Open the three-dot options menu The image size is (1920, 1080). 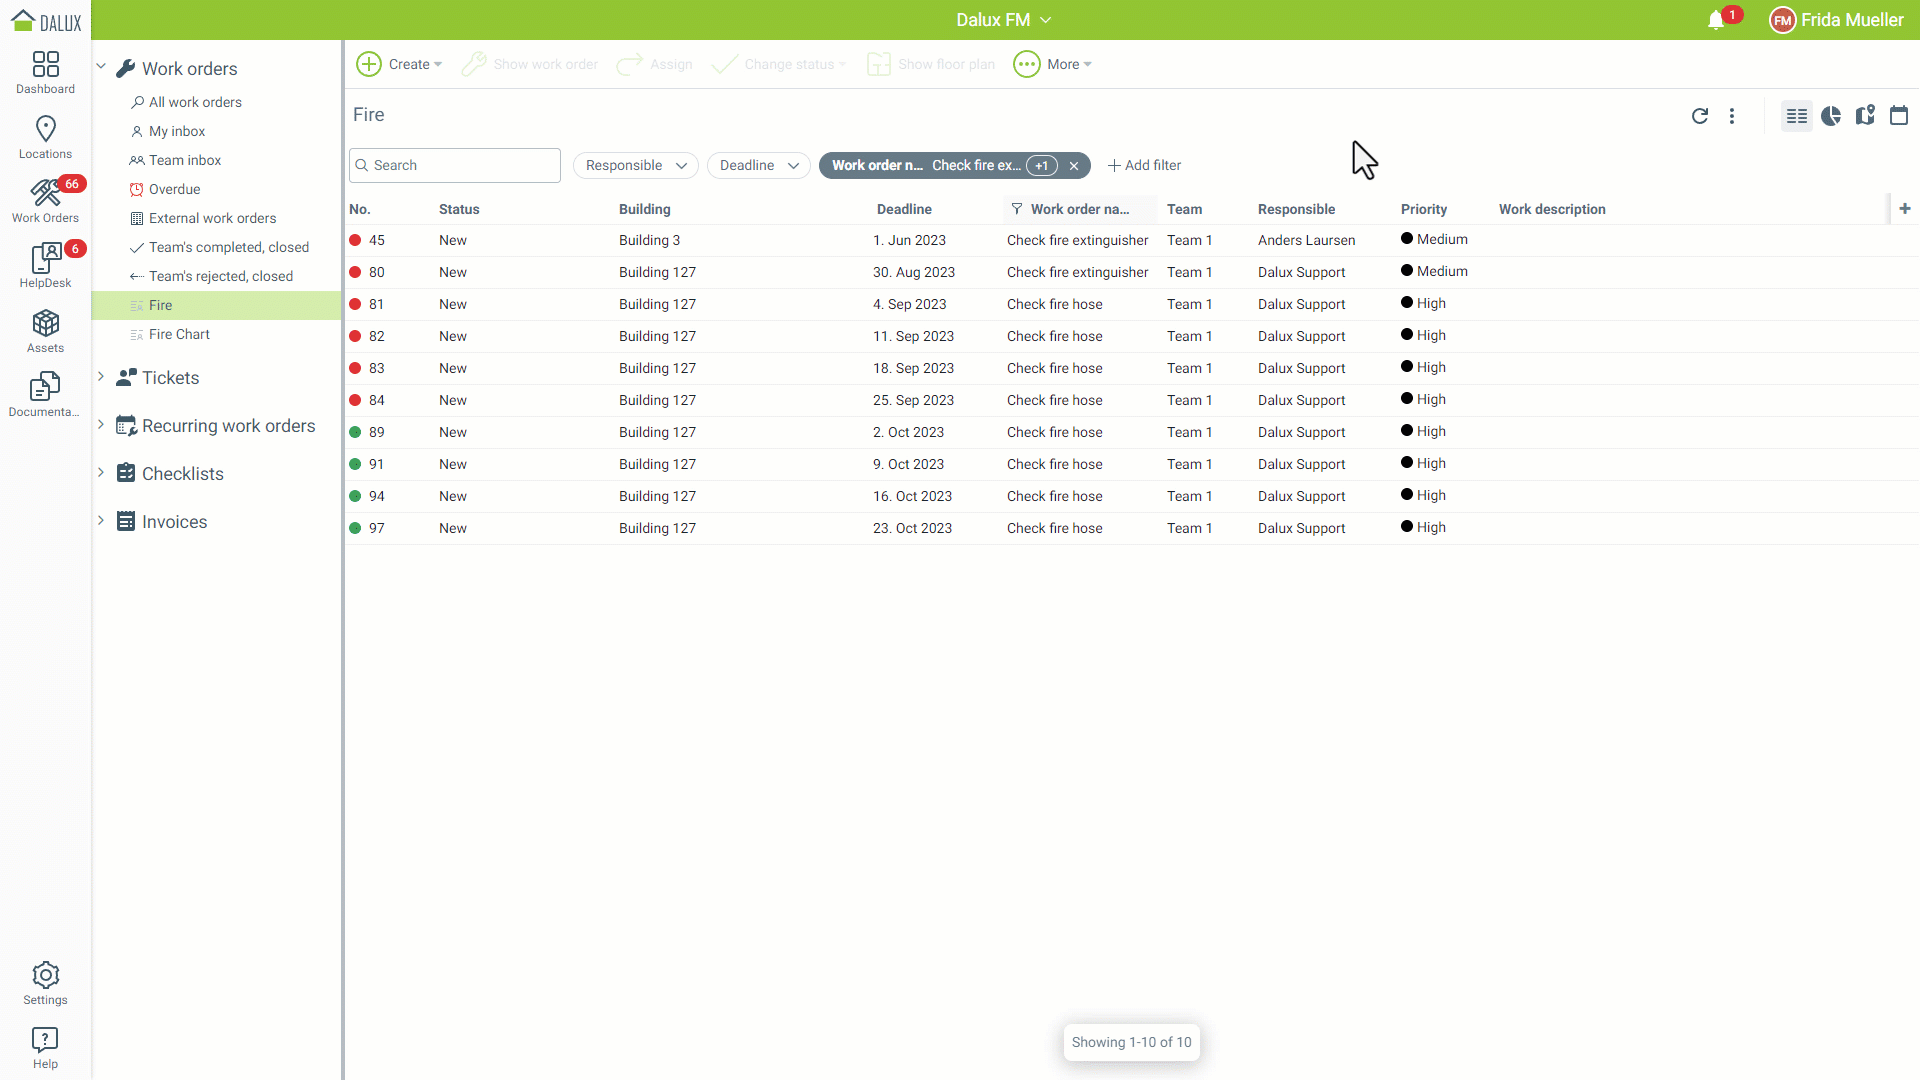1732,116
